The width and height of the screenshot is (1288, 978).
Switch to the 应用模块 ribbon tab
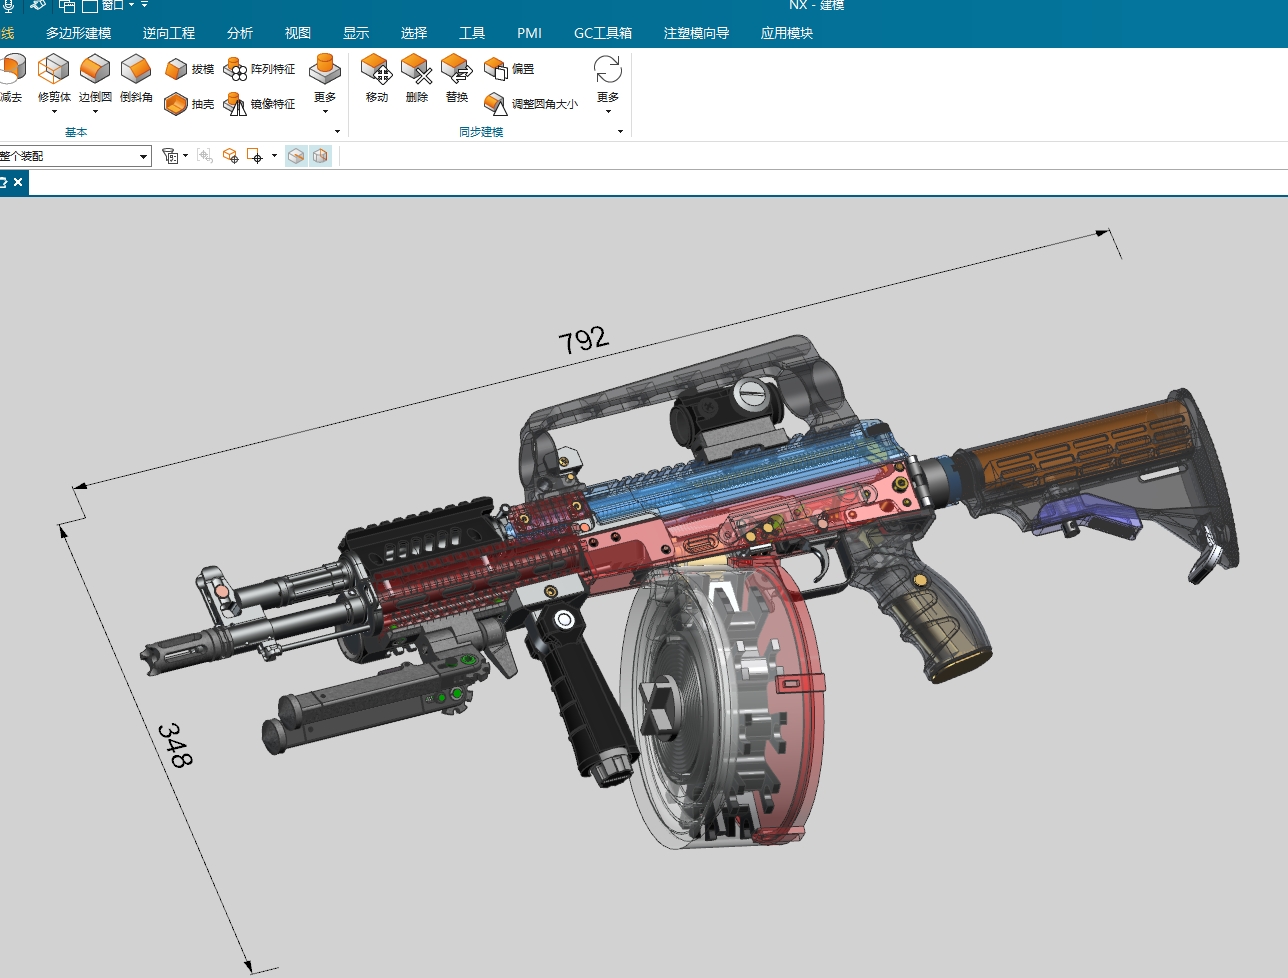[x=786, y=33]
